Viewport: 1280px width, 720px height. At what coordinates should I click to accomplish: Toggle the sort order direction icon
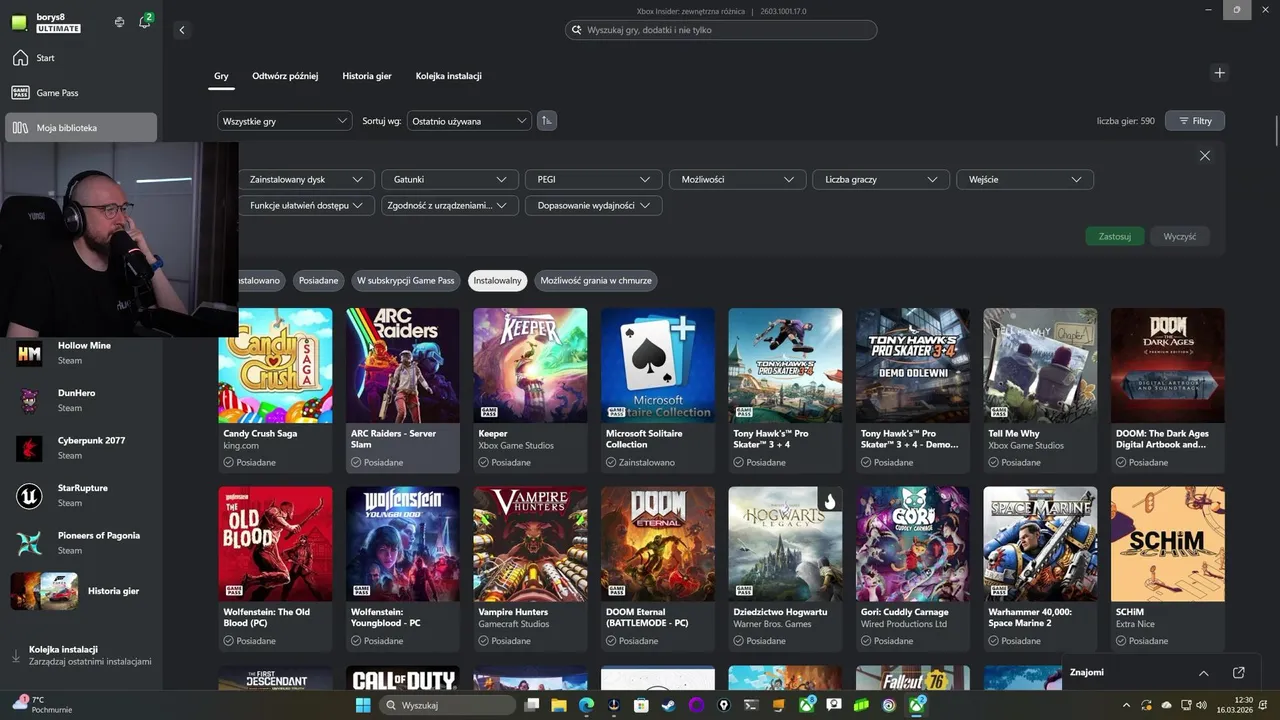546,121
